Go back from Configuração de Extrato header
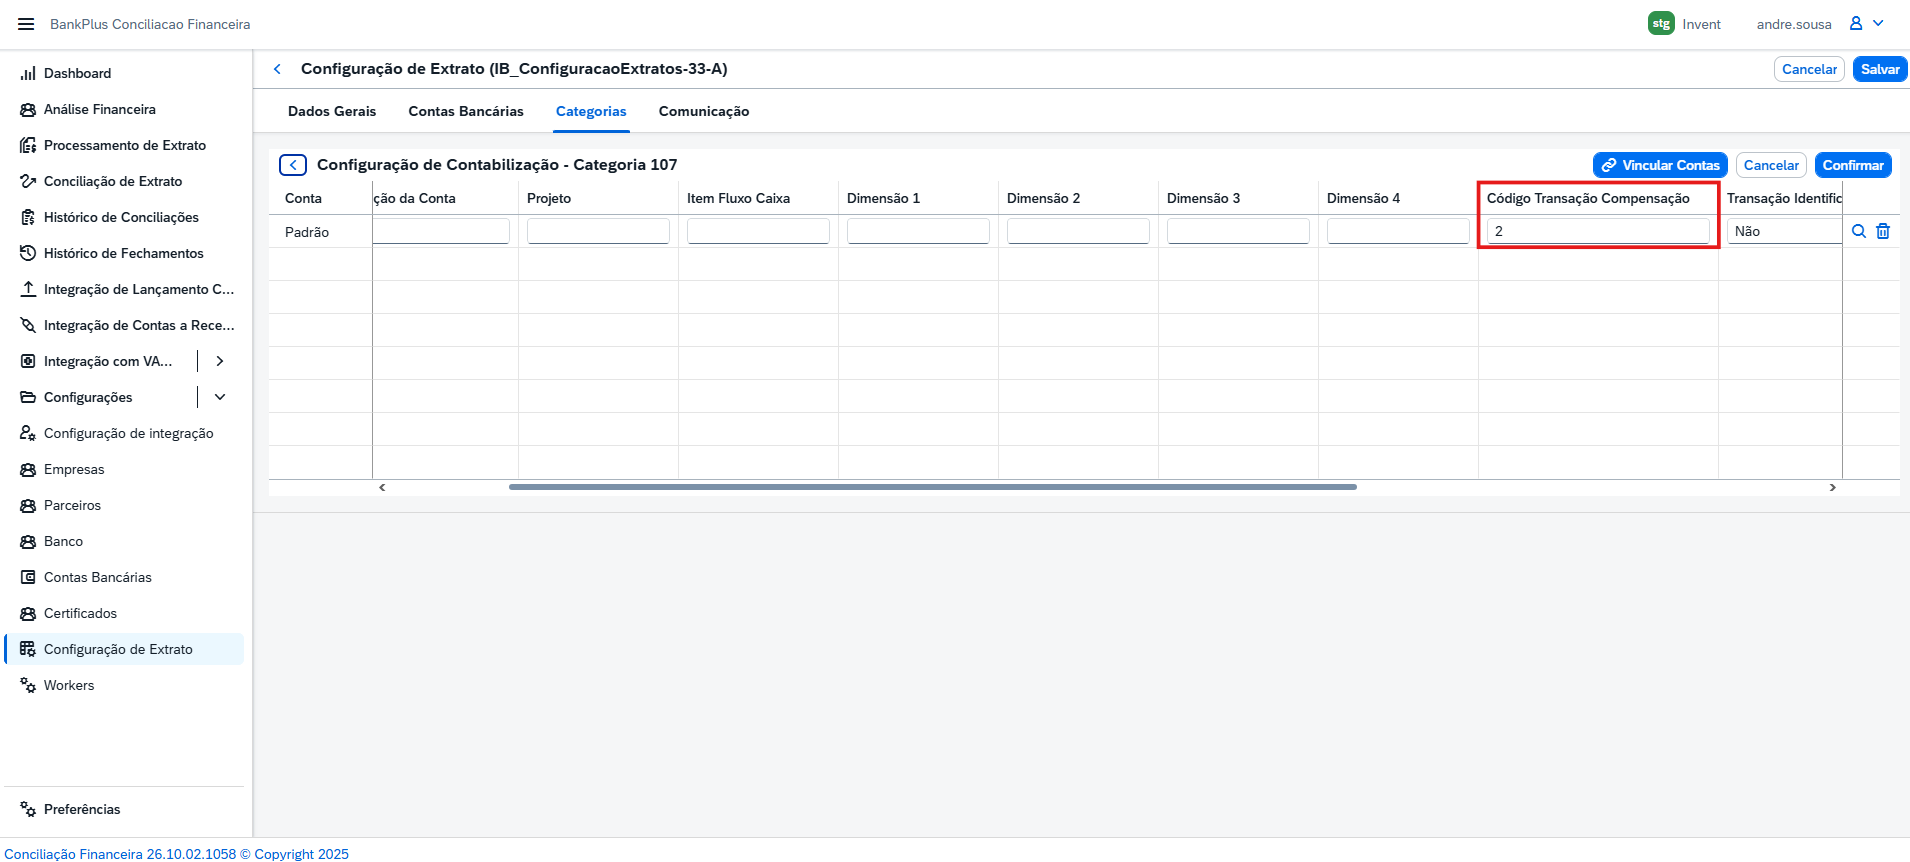1910x862 pixels. click(277, 69)
